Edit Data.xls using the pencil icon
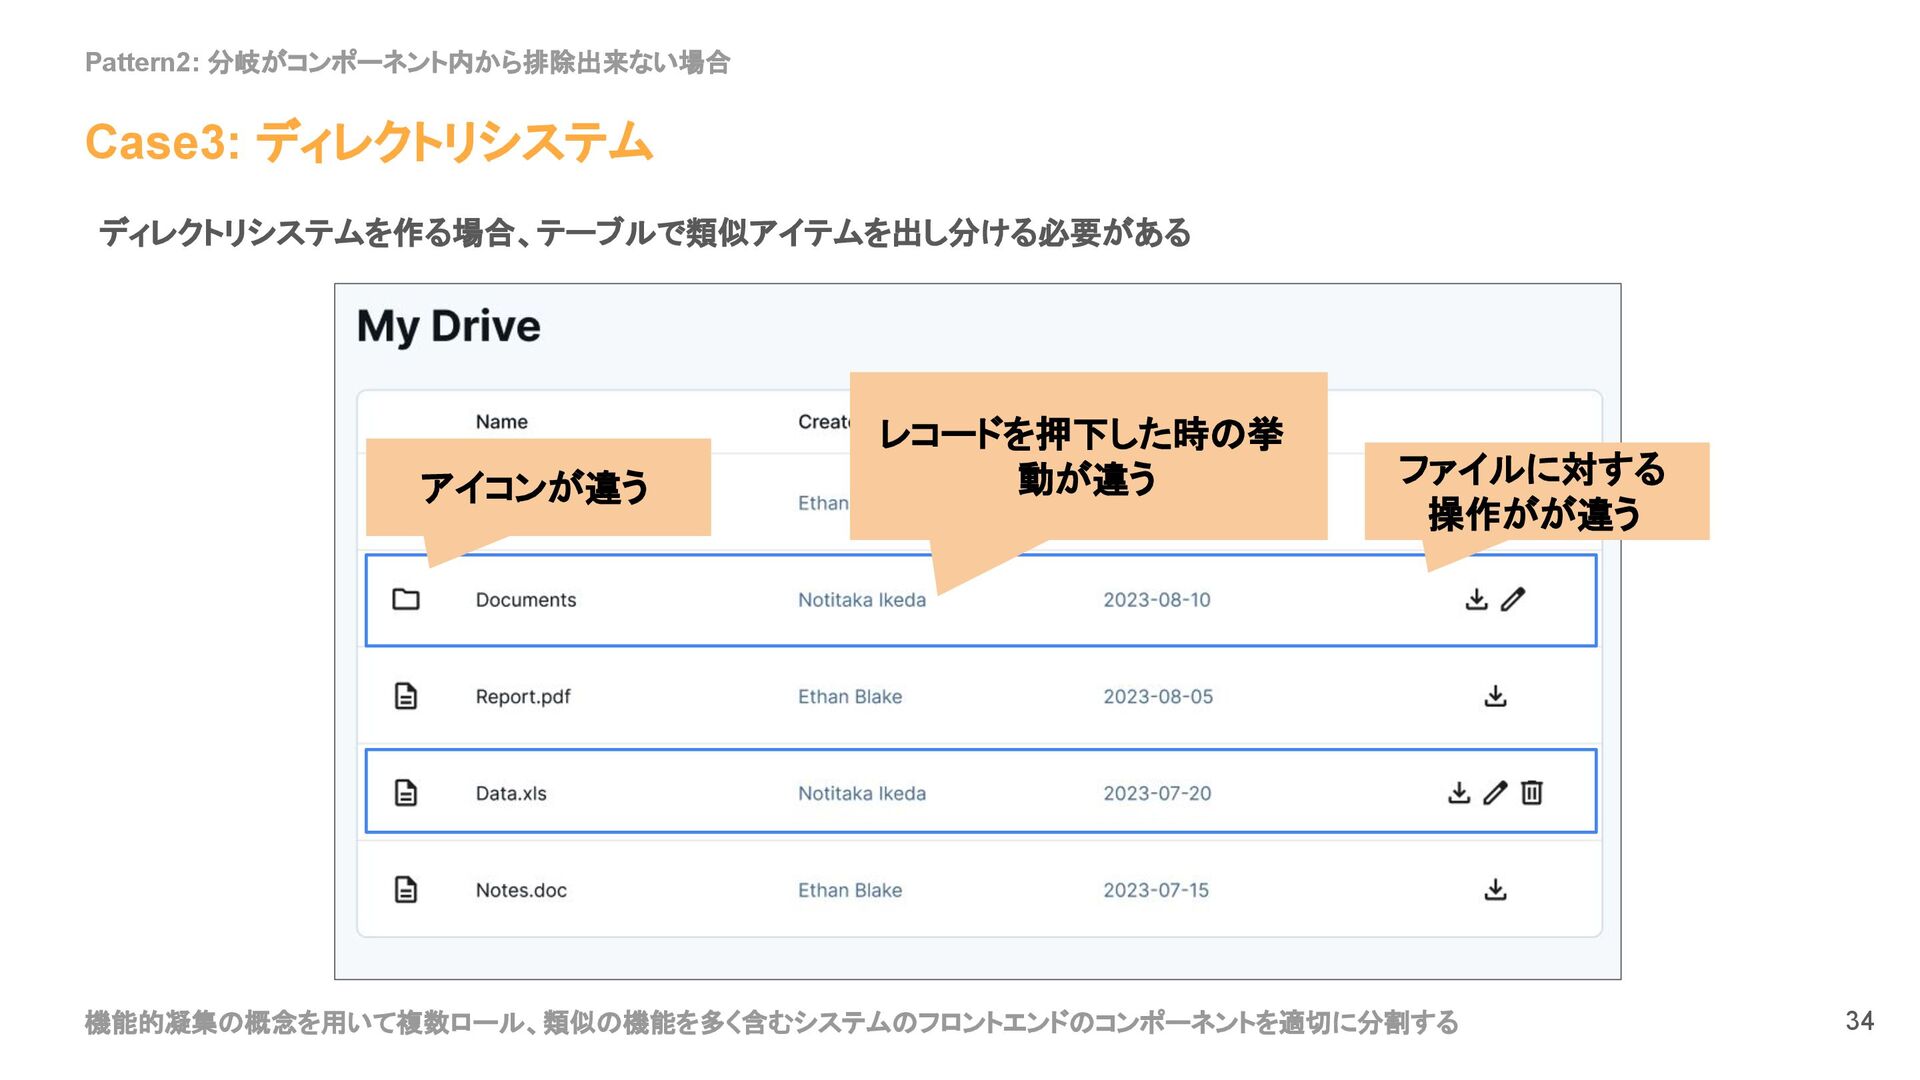The height and width of the screenshot is (1080, 1920). click(x=1495, y=793)
